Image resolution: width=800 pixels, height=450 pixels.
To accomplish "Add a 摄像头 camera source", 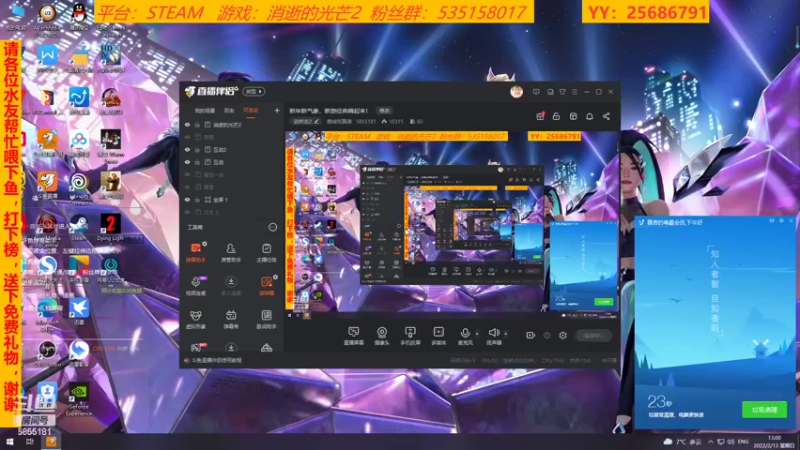I will tap(382, 336).
